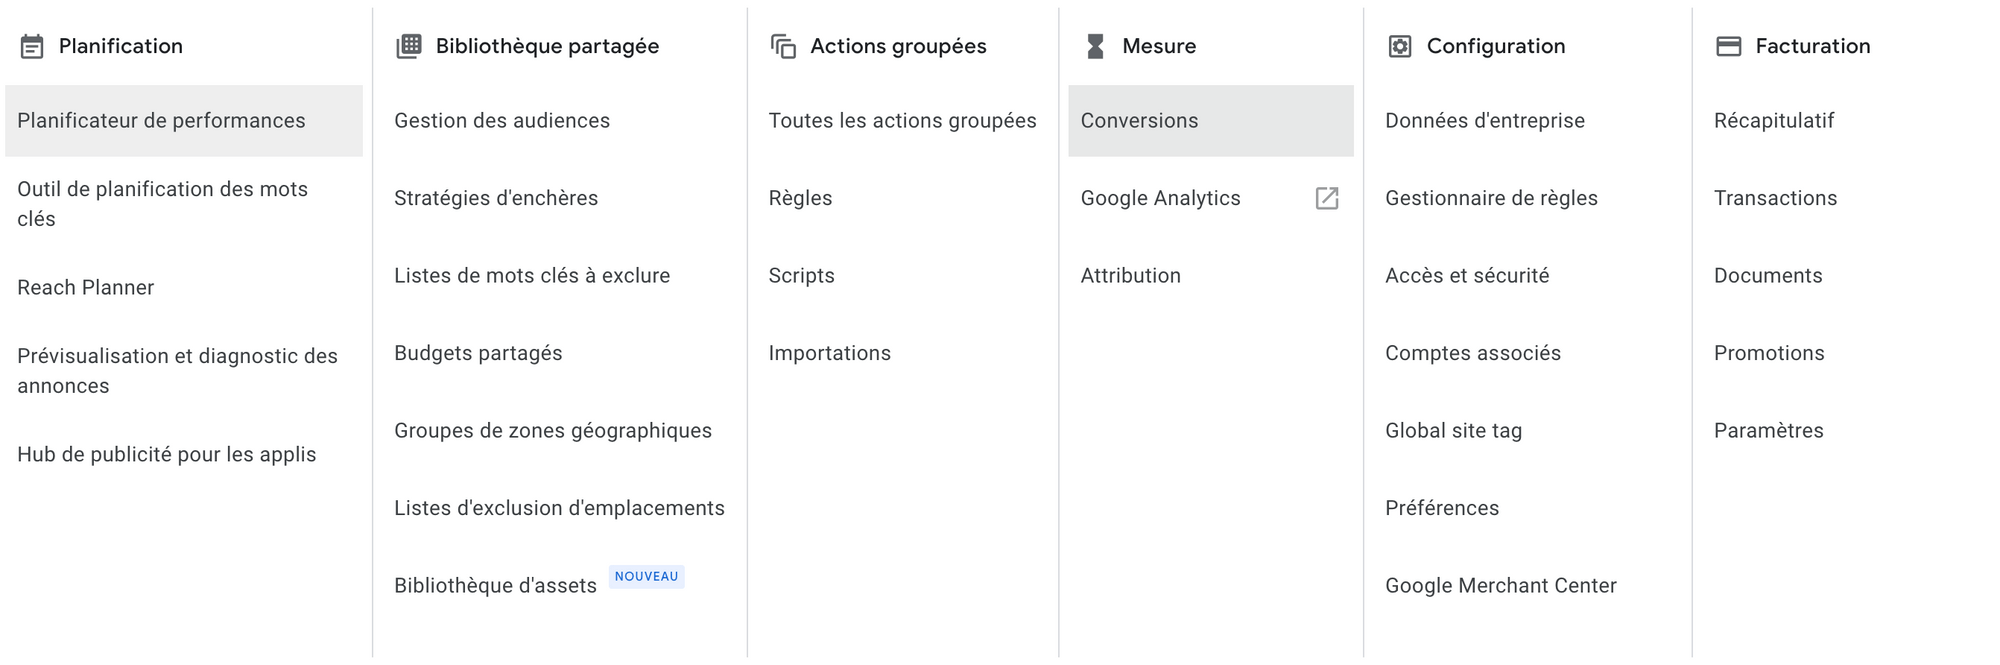Go to Budgets partagés
Image resolution: width=2000 pixels, height=665 pixels.
(478, 353)
